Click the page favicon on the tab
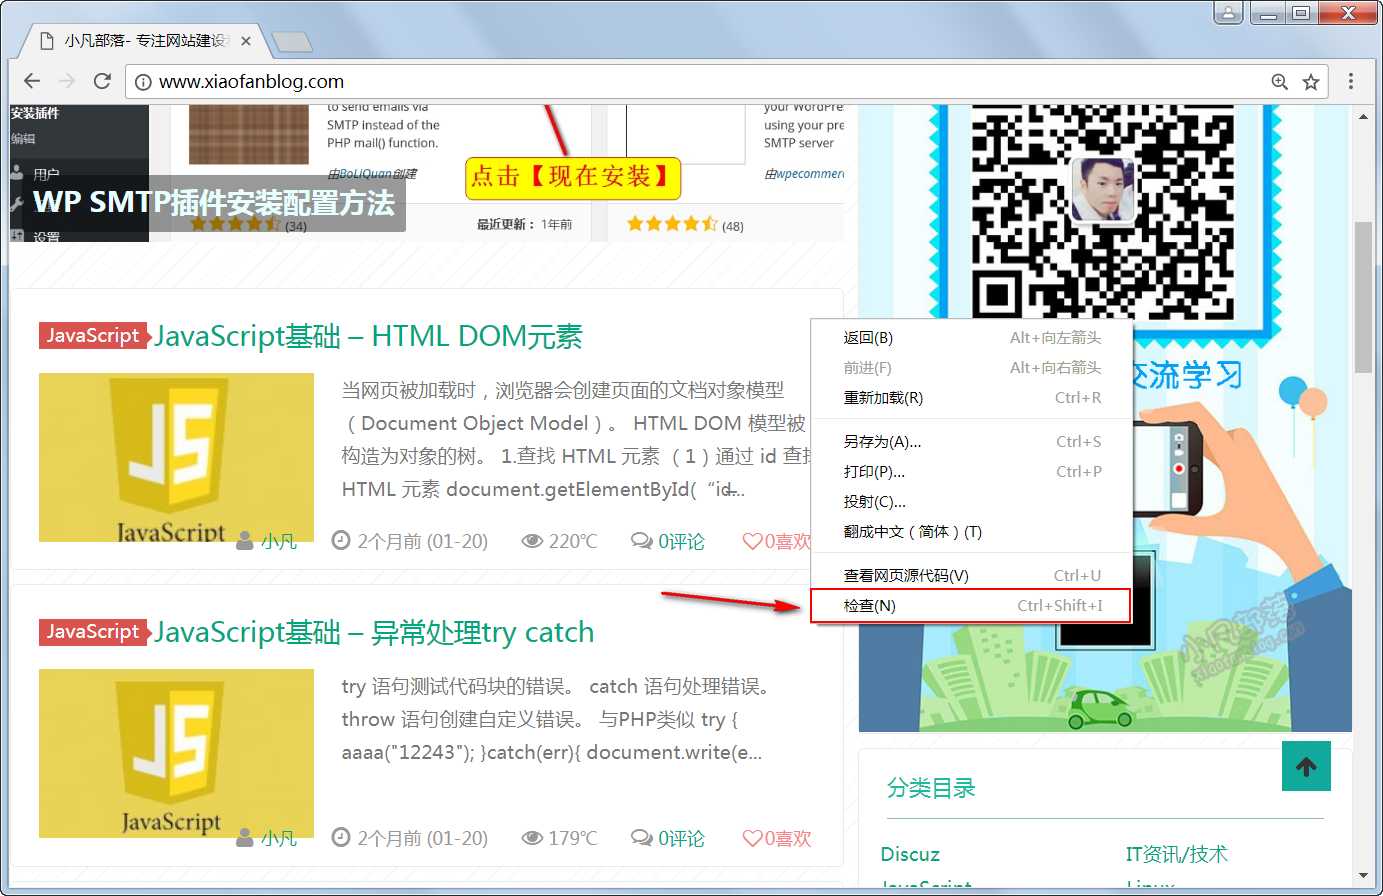 [x=46, y=41]
